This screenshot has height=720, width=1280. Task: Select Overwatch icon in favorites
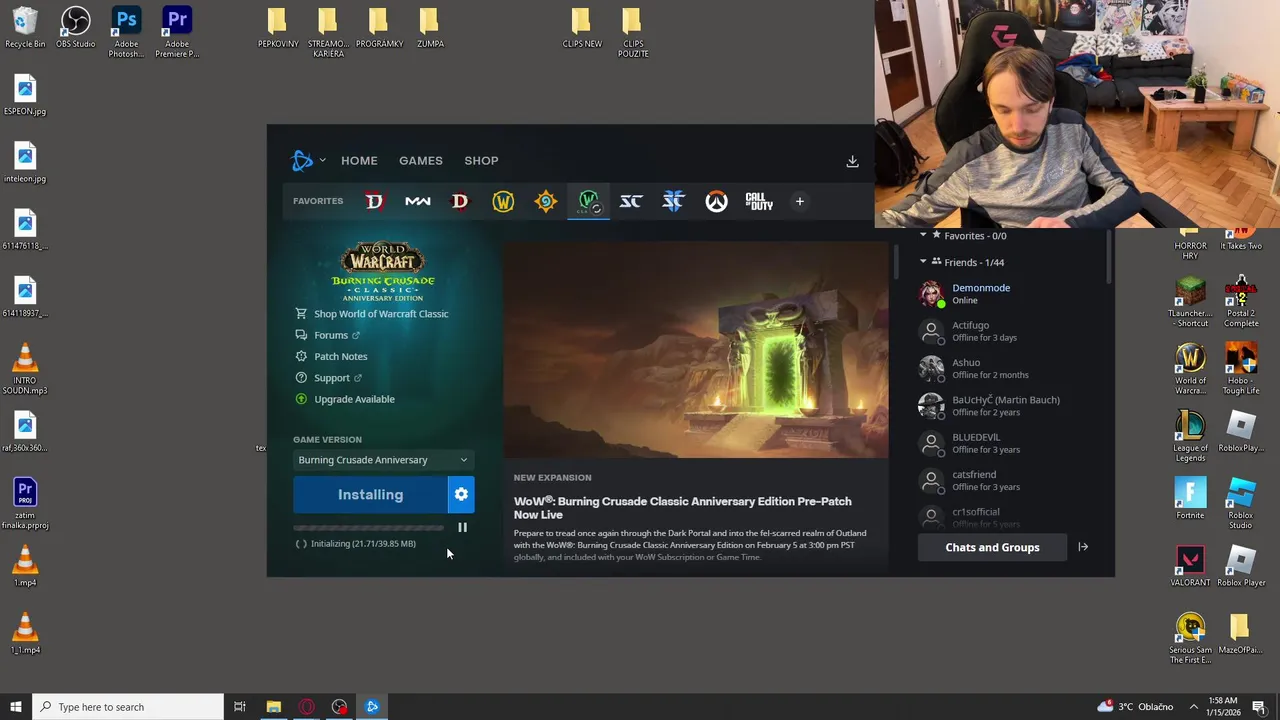(x=716, y=201)
